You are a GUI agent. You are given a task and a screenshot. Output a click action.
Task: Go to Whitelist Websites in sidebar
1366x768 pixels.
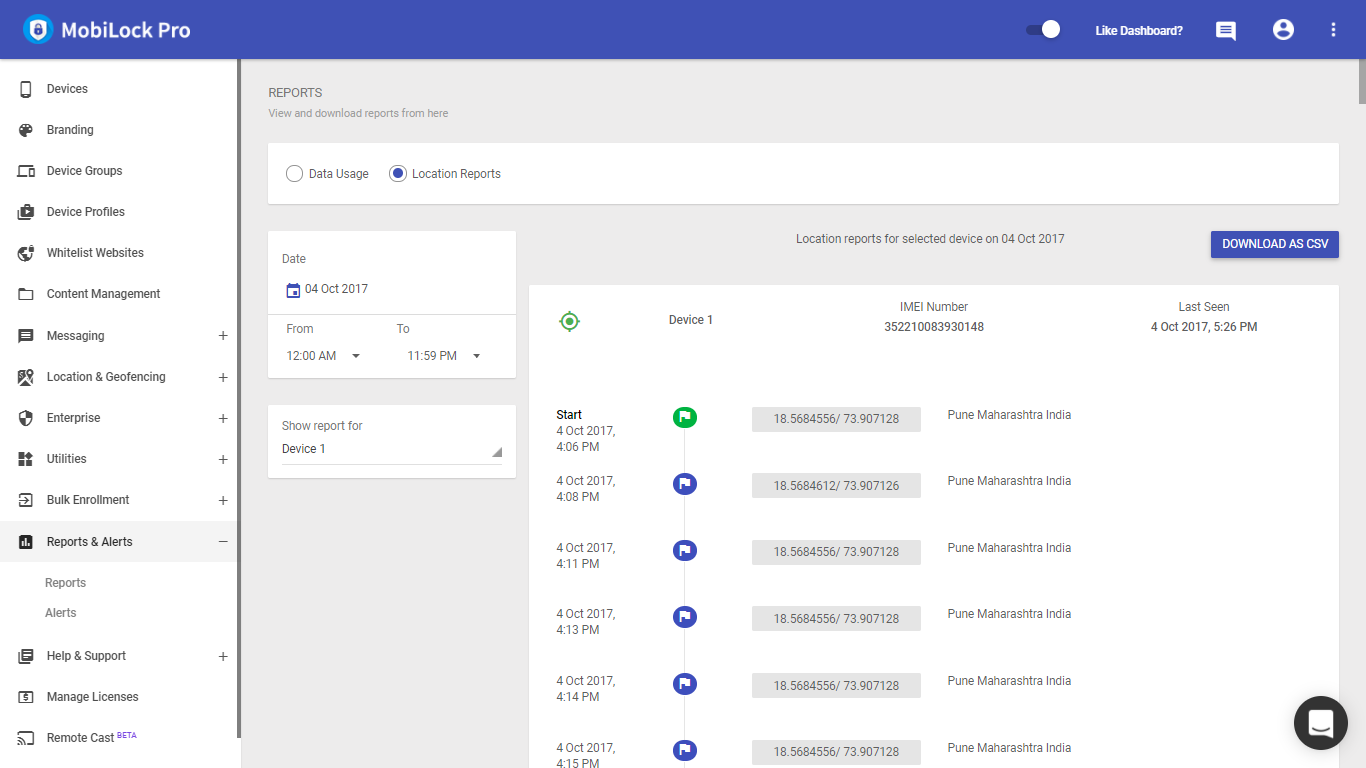click(x=95, y=253)
